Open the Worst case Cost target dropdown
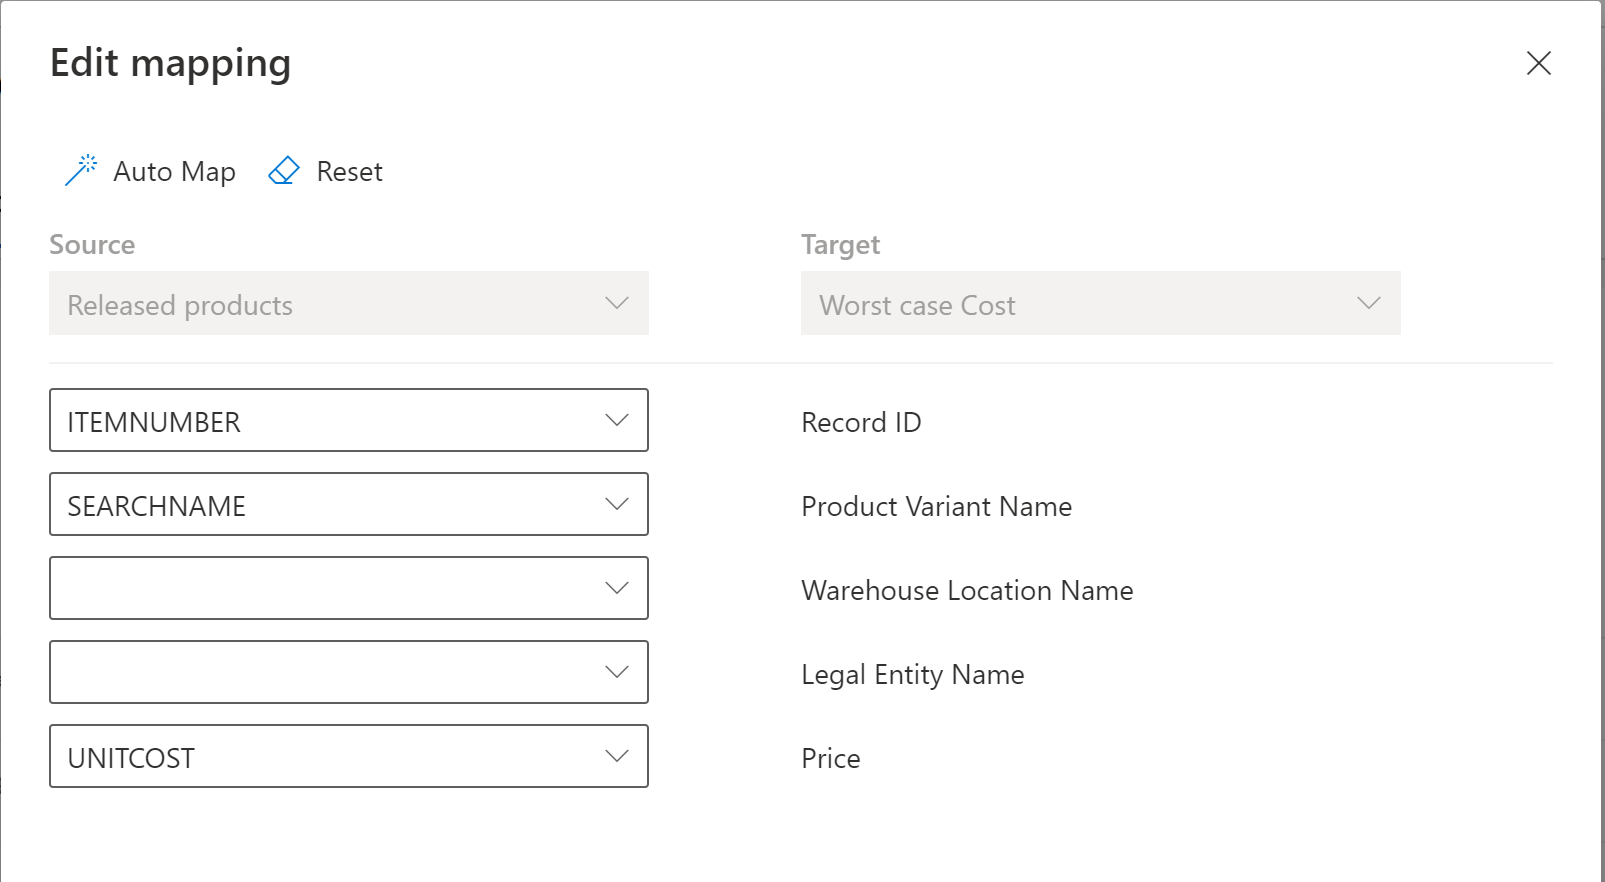The width and height of the screenshot is (1605, 882). coord(1080,304)
